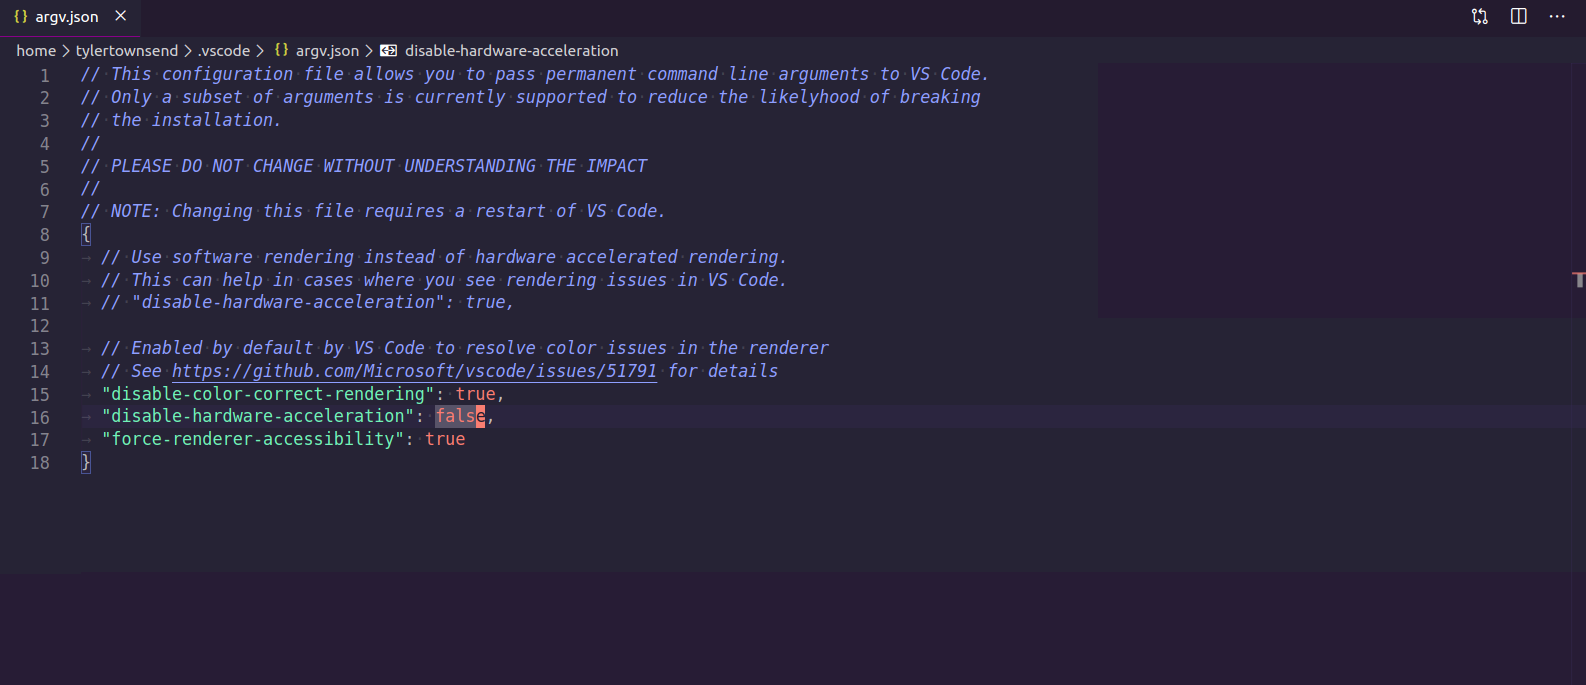Select the disable-hardware-acceleration breadcrumb
This screenshot has width=1586, height=685.
(x=510, y=50)
